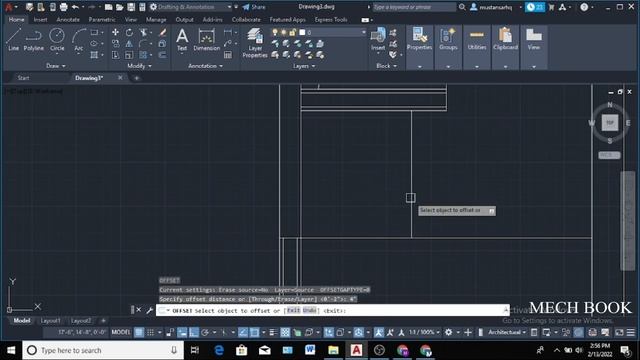Toggle object snap tracking

point(243,332)
